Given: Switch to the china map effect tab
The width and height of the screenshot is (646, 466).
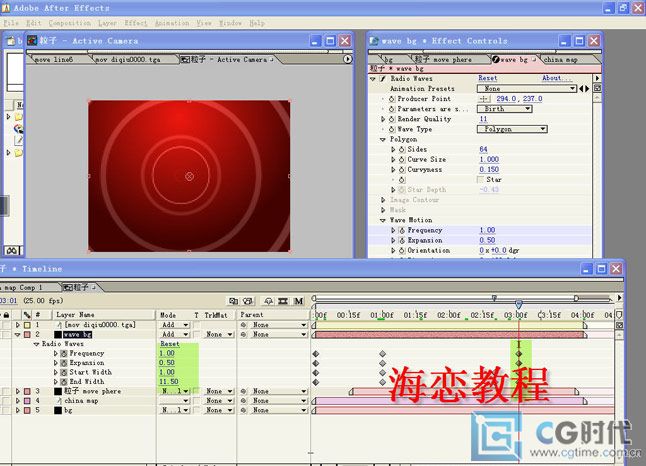Looking at the screenshot, I should click(560, 59).
